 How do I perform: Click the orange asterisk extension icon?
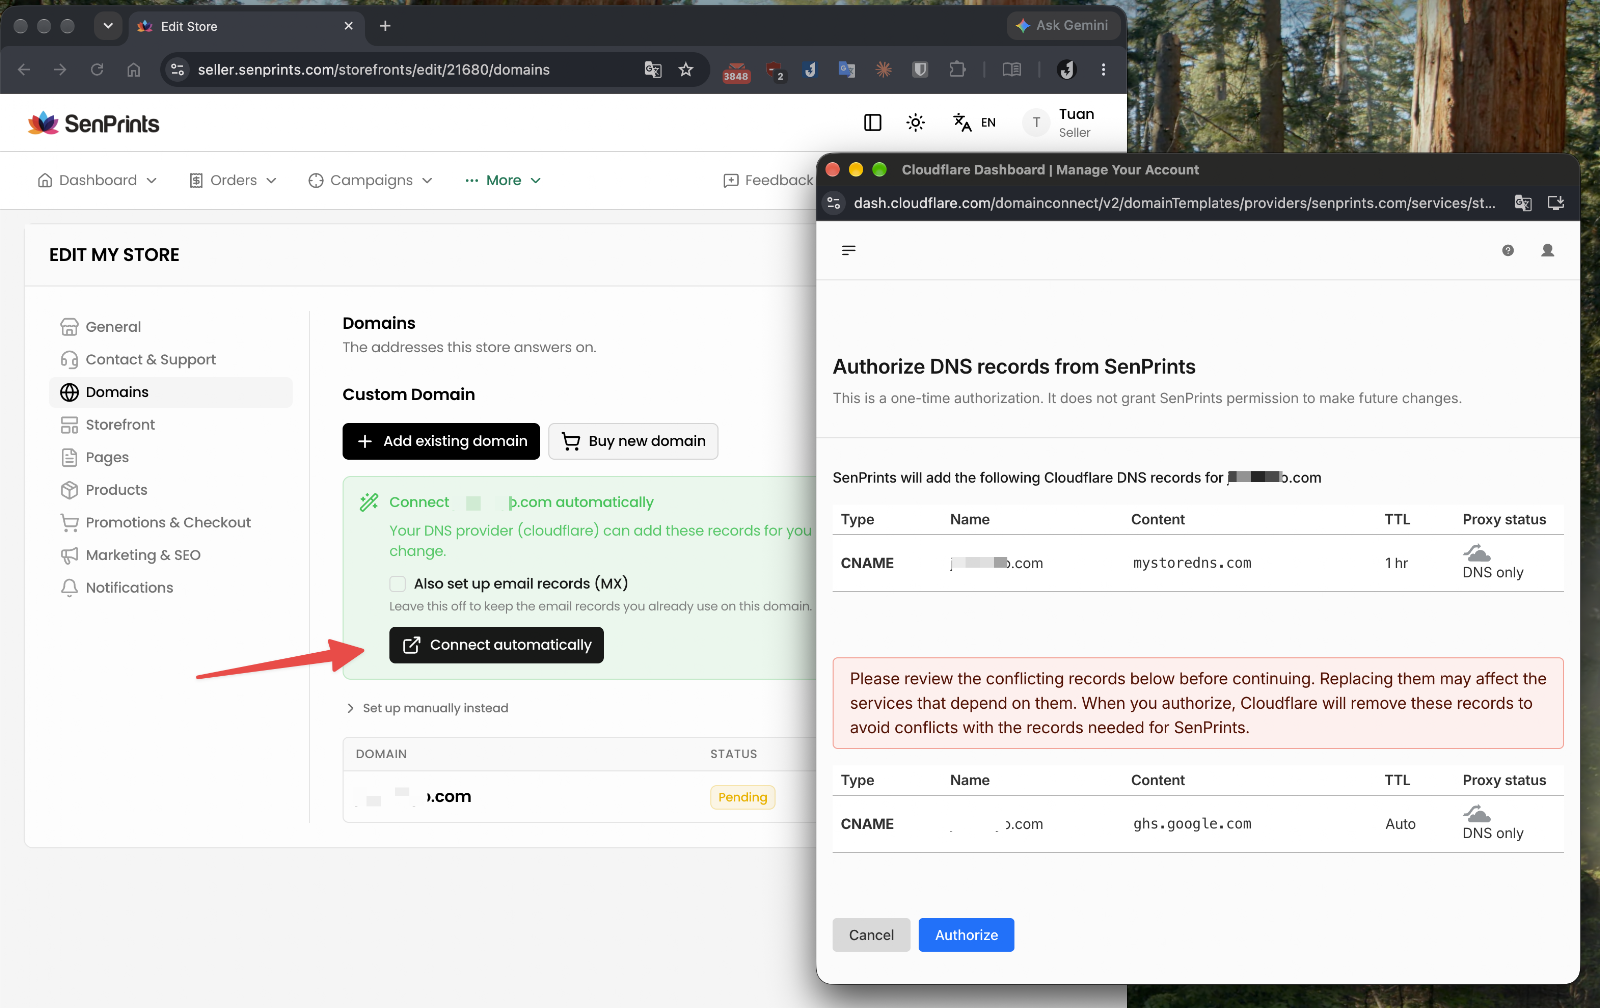coord(884,70)
